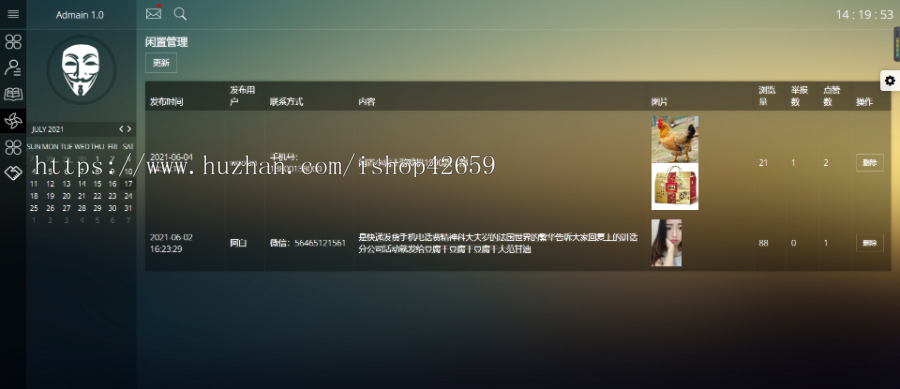Select date 18 in calendar
Viewport: 900px width, 389px height.
click(34, 196)
